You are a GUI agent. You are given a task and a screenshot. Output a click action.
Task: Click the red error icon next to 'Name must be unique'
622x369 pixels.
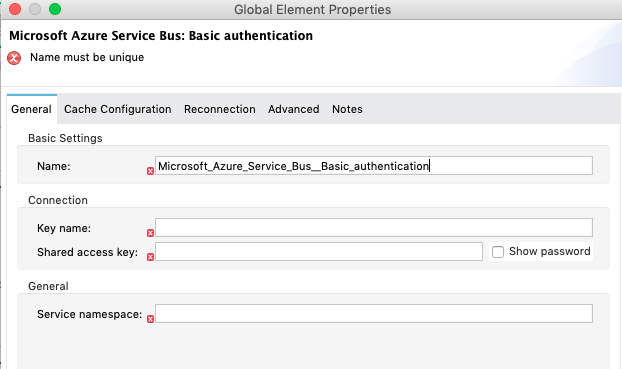(14, 58)
